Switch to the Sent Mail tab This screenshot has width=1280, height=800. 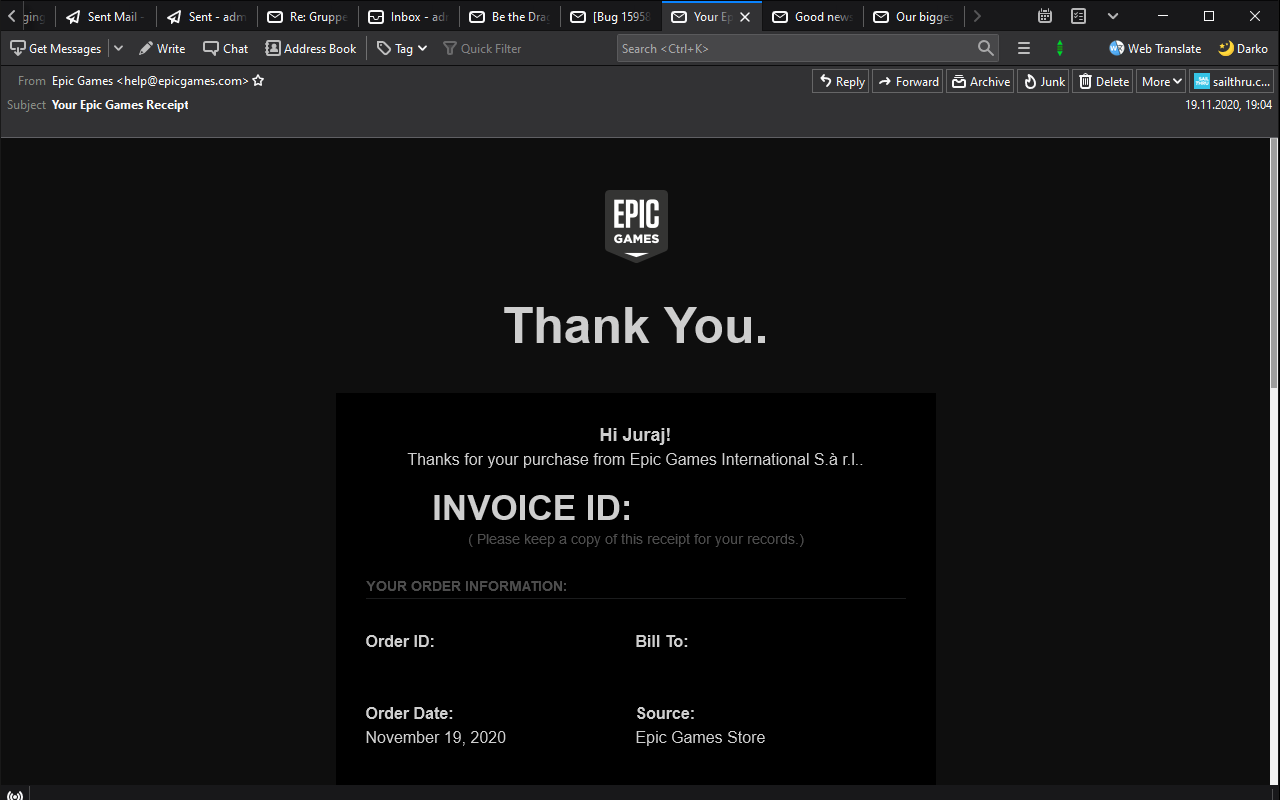pyautogui.click(x=105, y=17)
